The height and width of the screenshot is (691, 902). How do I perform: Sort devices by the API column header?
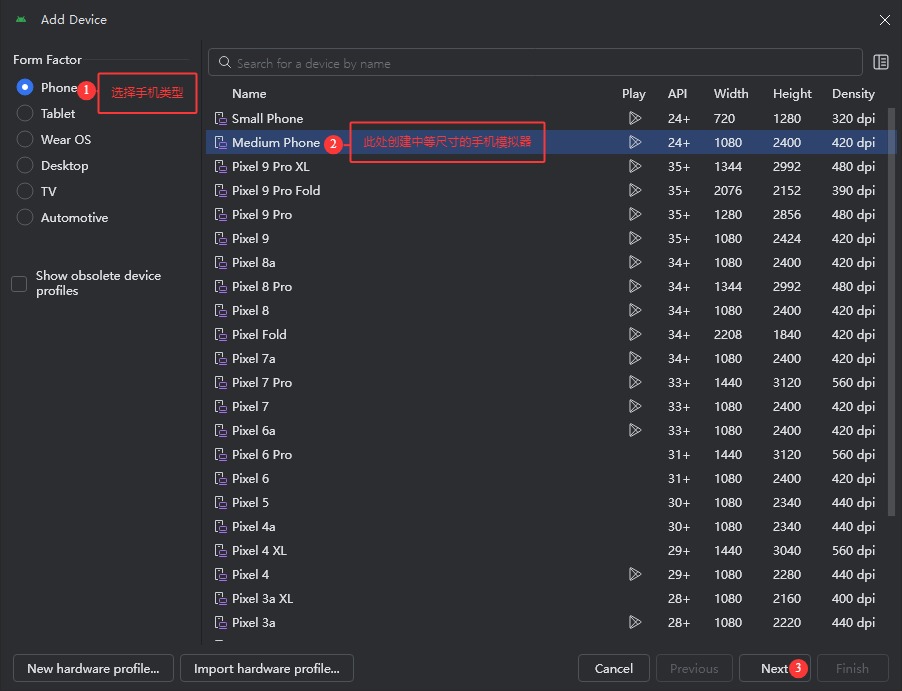pyautogui.click(x=678, y=94)
